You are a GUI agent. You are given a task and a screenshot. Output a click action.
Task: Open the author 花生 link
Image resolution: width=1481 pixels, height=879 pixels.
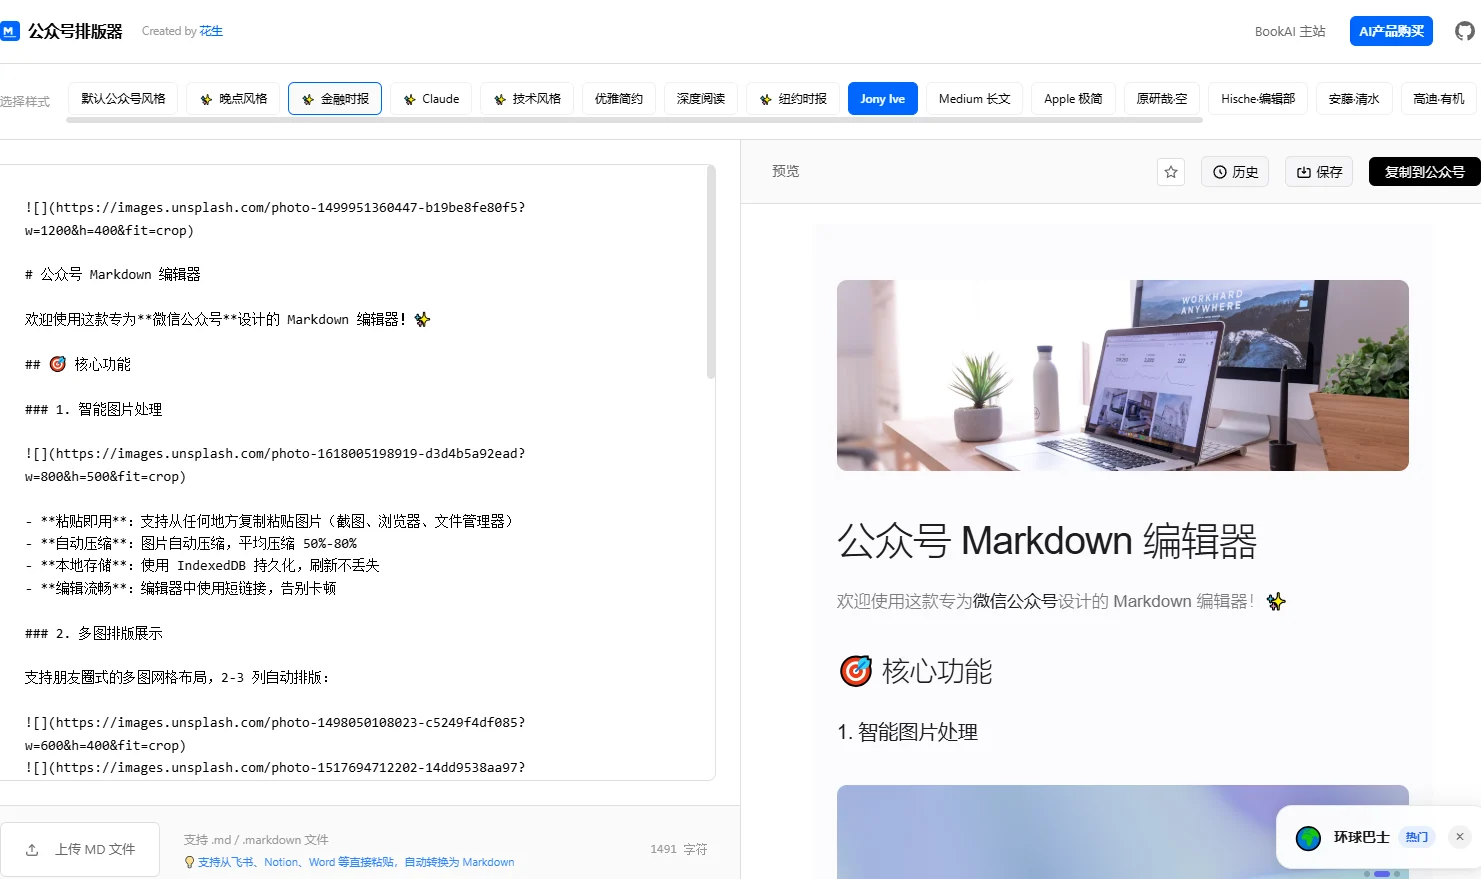tap(211, 31)
